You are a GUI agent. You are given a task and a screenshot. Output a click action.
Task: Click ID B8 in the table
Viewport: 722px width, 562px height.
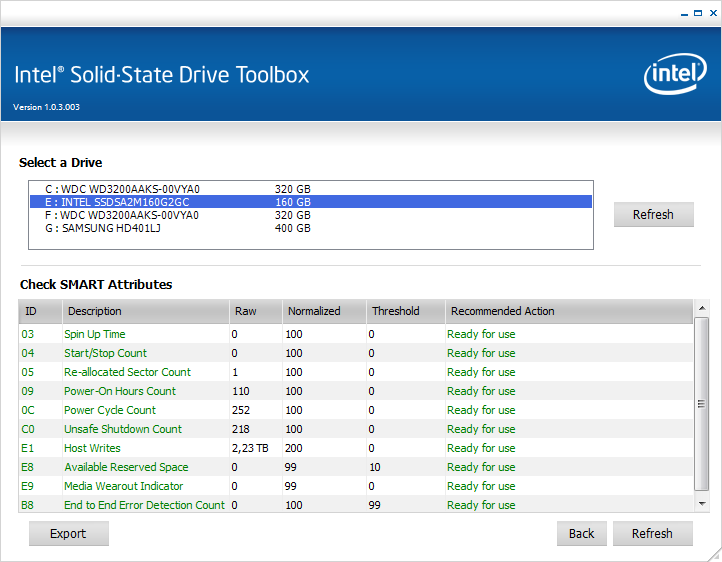coord(27,505)
